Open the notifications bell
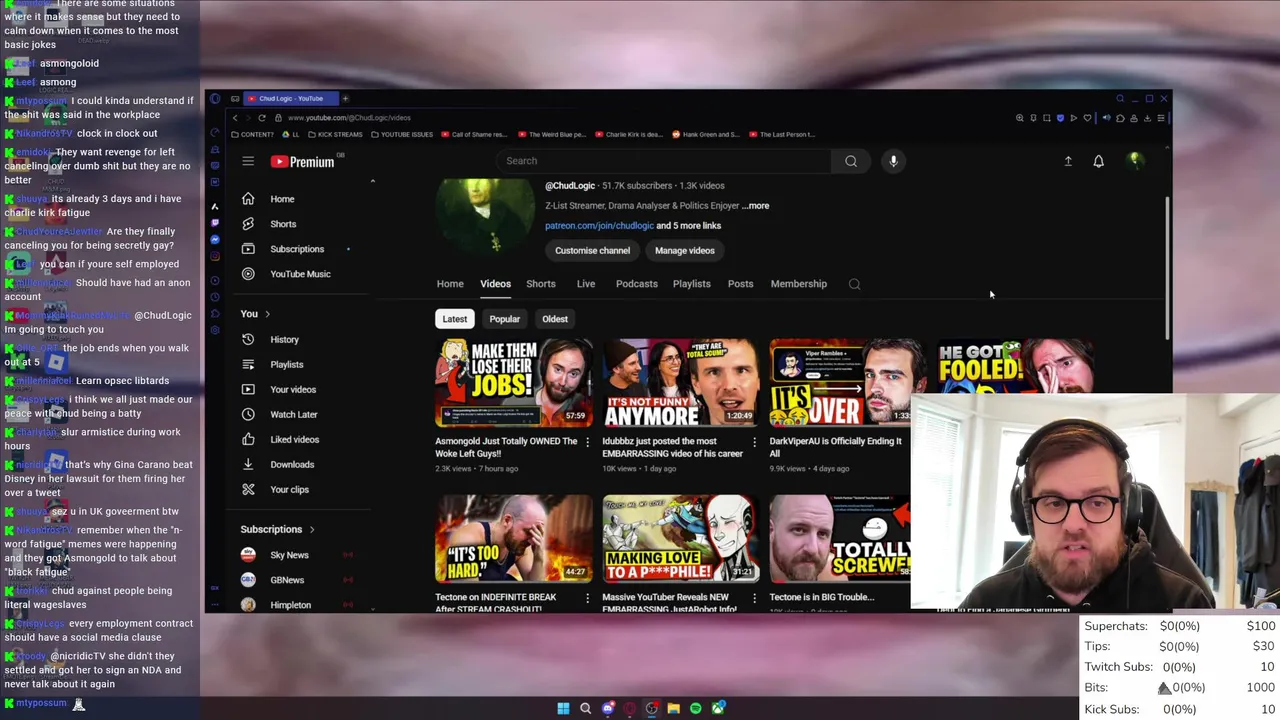Screen dimensions: 1280x720 tap(1098, 161)
